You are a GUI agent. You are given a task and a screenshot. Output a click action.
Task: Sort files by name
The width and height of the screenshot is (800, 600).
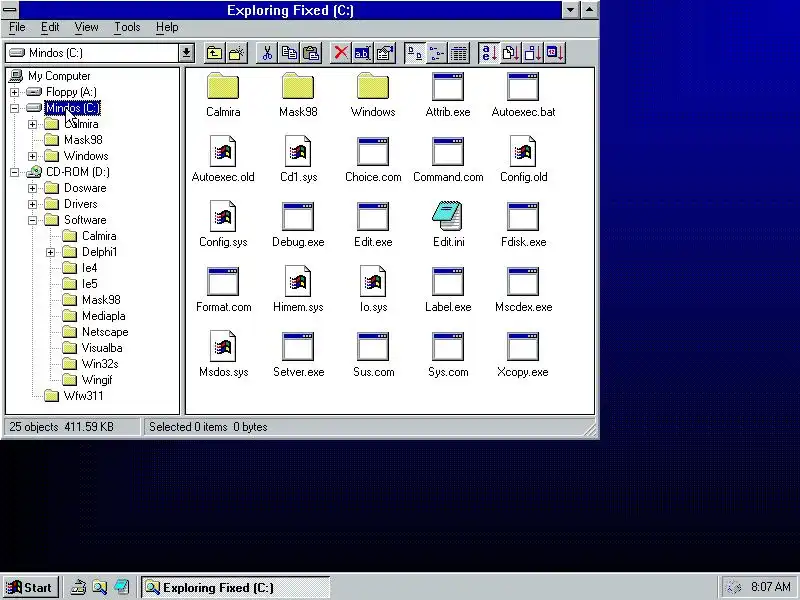tap(489, 53)
